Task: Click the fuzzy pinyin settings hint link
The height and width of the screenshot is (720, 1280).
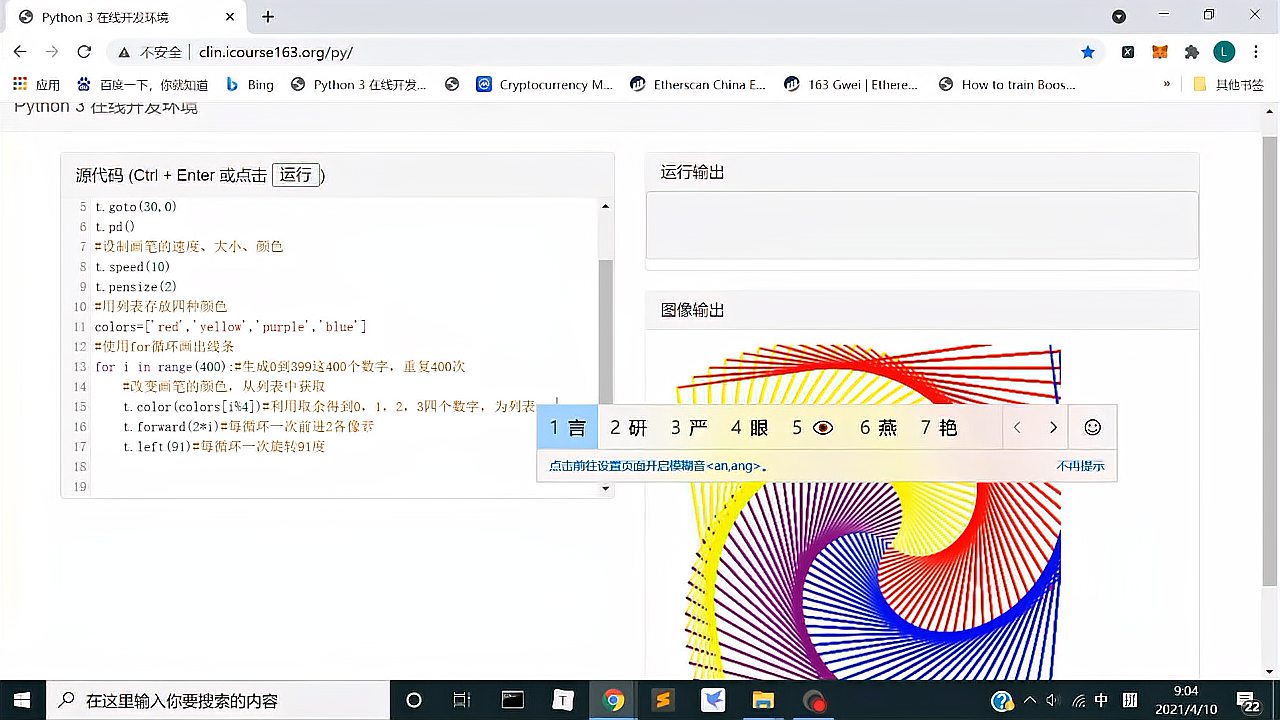Action: point(658,466)
